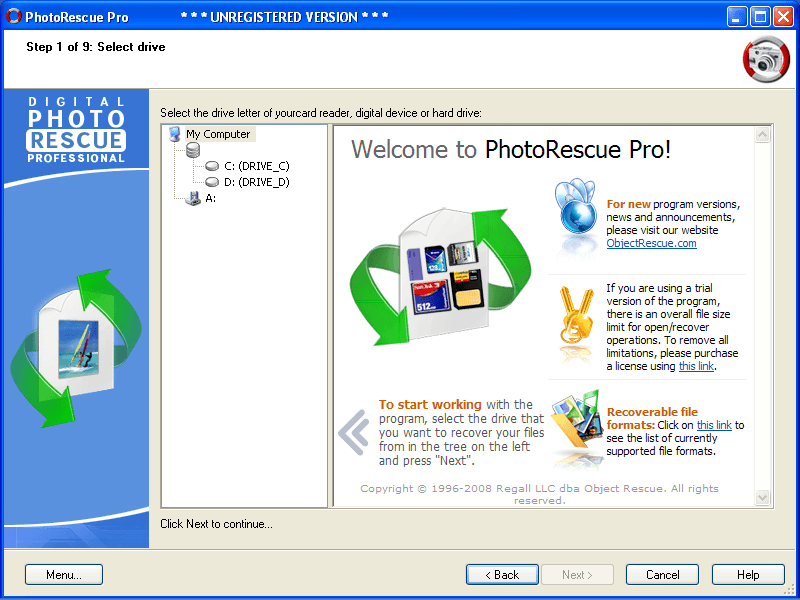Close the PhotoRescue Pro window
The width and height of the screenshot is (800, 600).
[x=783, y=17]
